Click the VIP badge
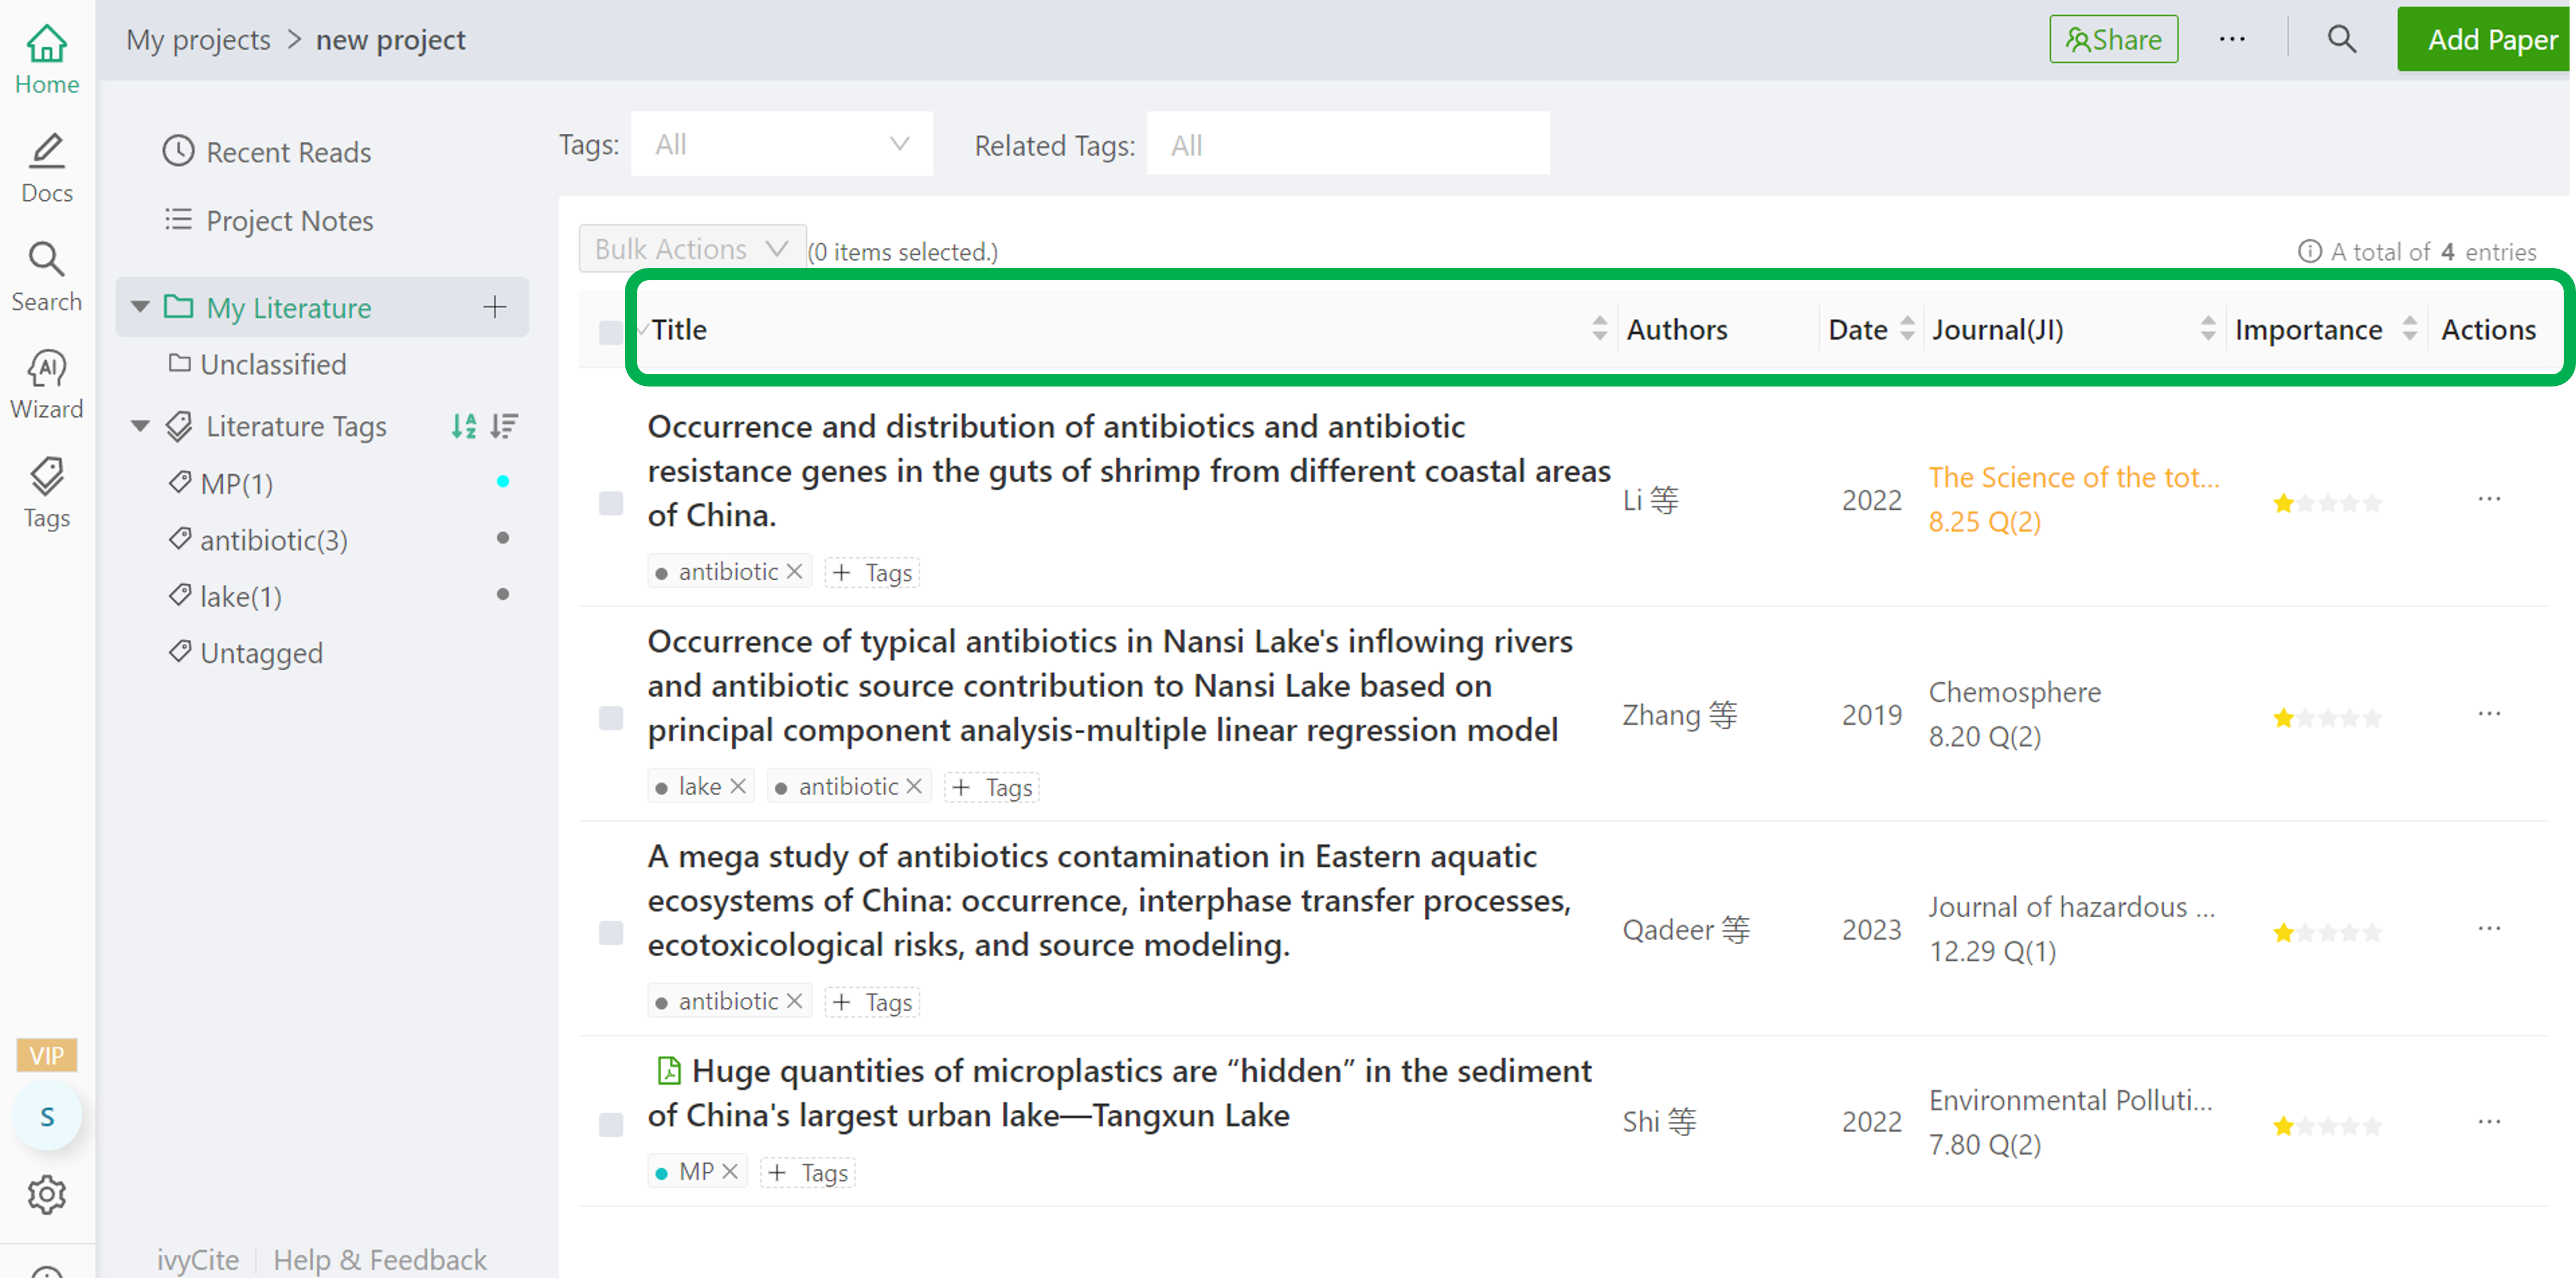Image resolution: width=2576 pixels, height=1278 pixels. click(47, 1055)
